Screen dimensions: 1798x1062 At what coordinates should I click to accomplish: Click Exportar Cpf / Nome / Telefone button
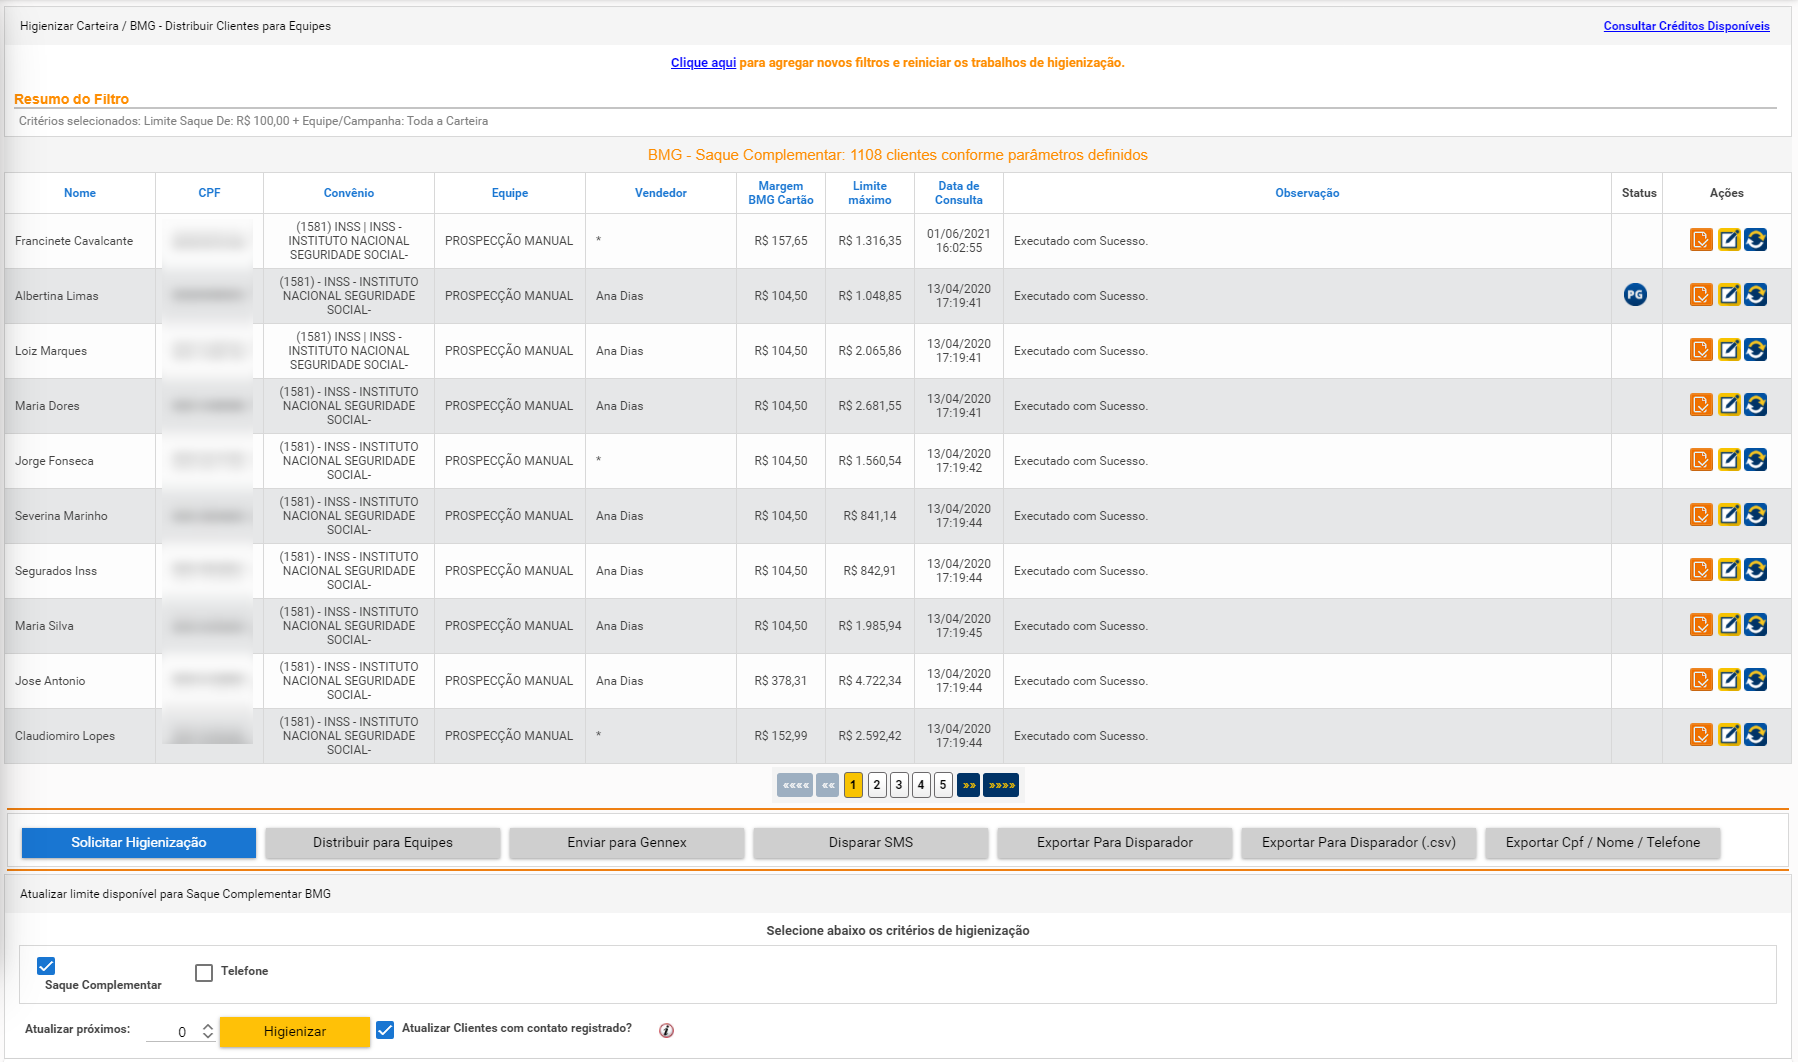point(1603,843)
